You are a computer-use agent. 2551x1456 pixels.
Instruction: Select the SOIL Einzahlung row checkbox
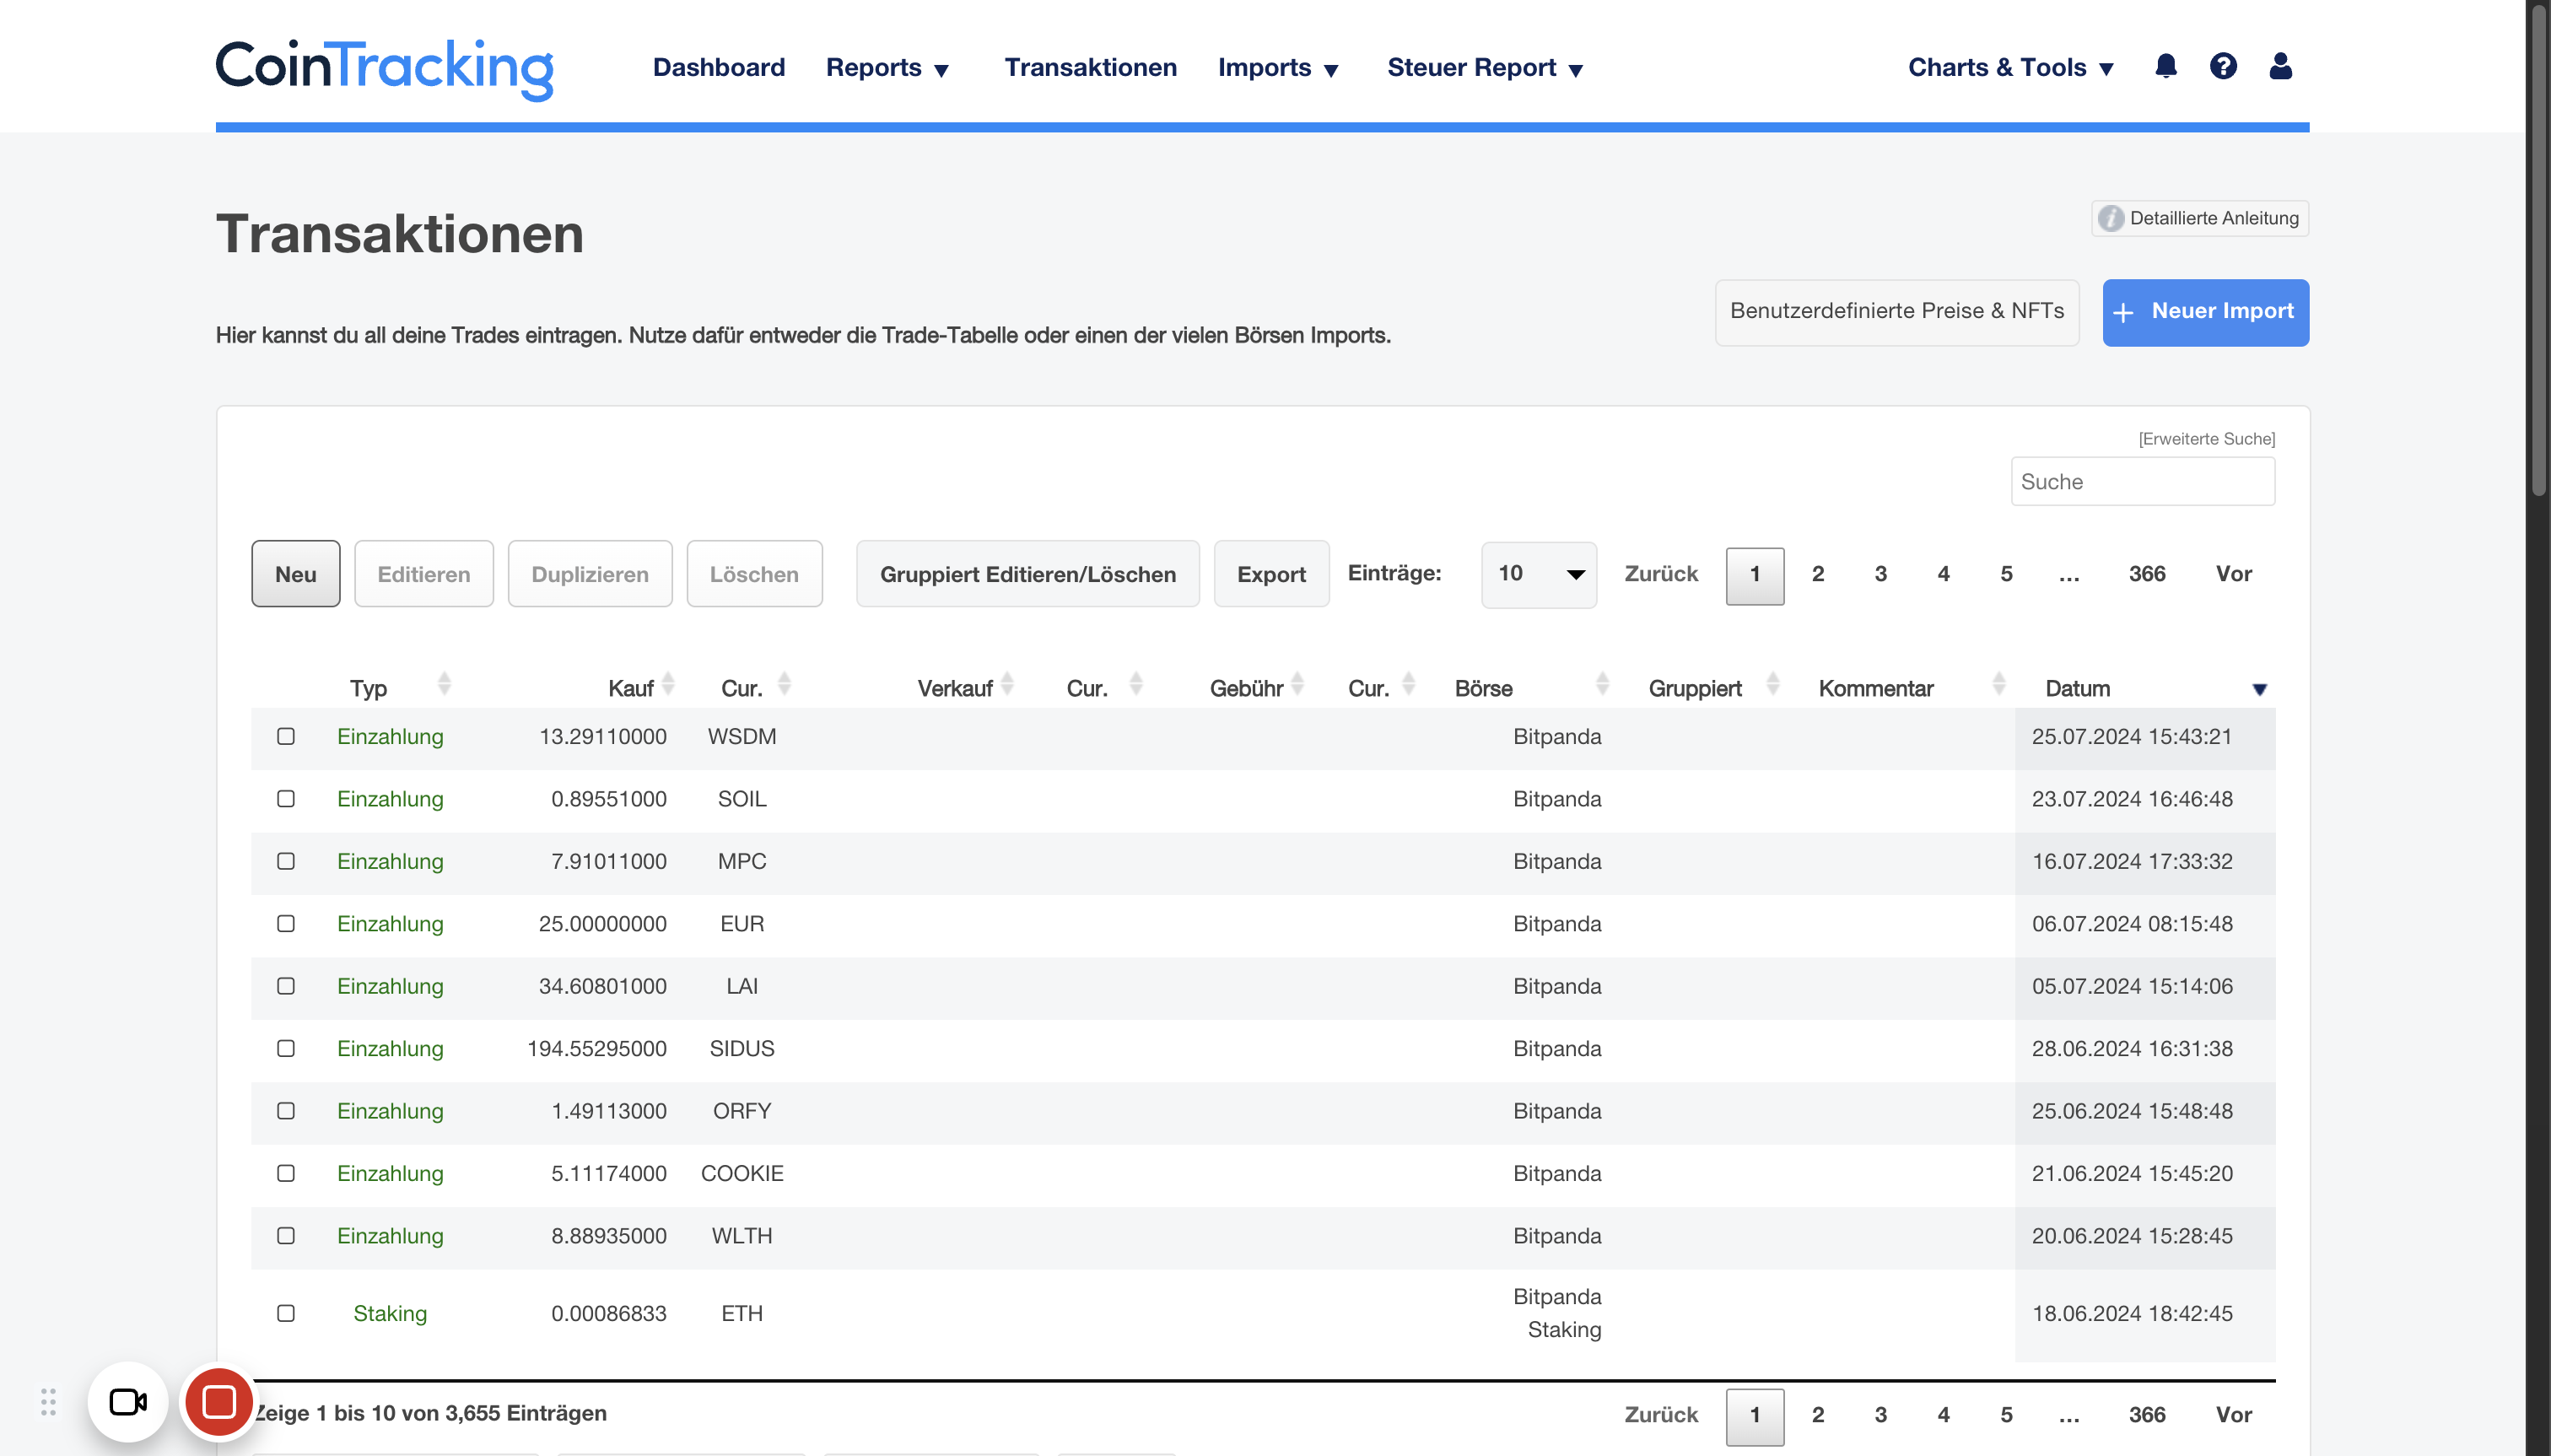pos(286,799)
